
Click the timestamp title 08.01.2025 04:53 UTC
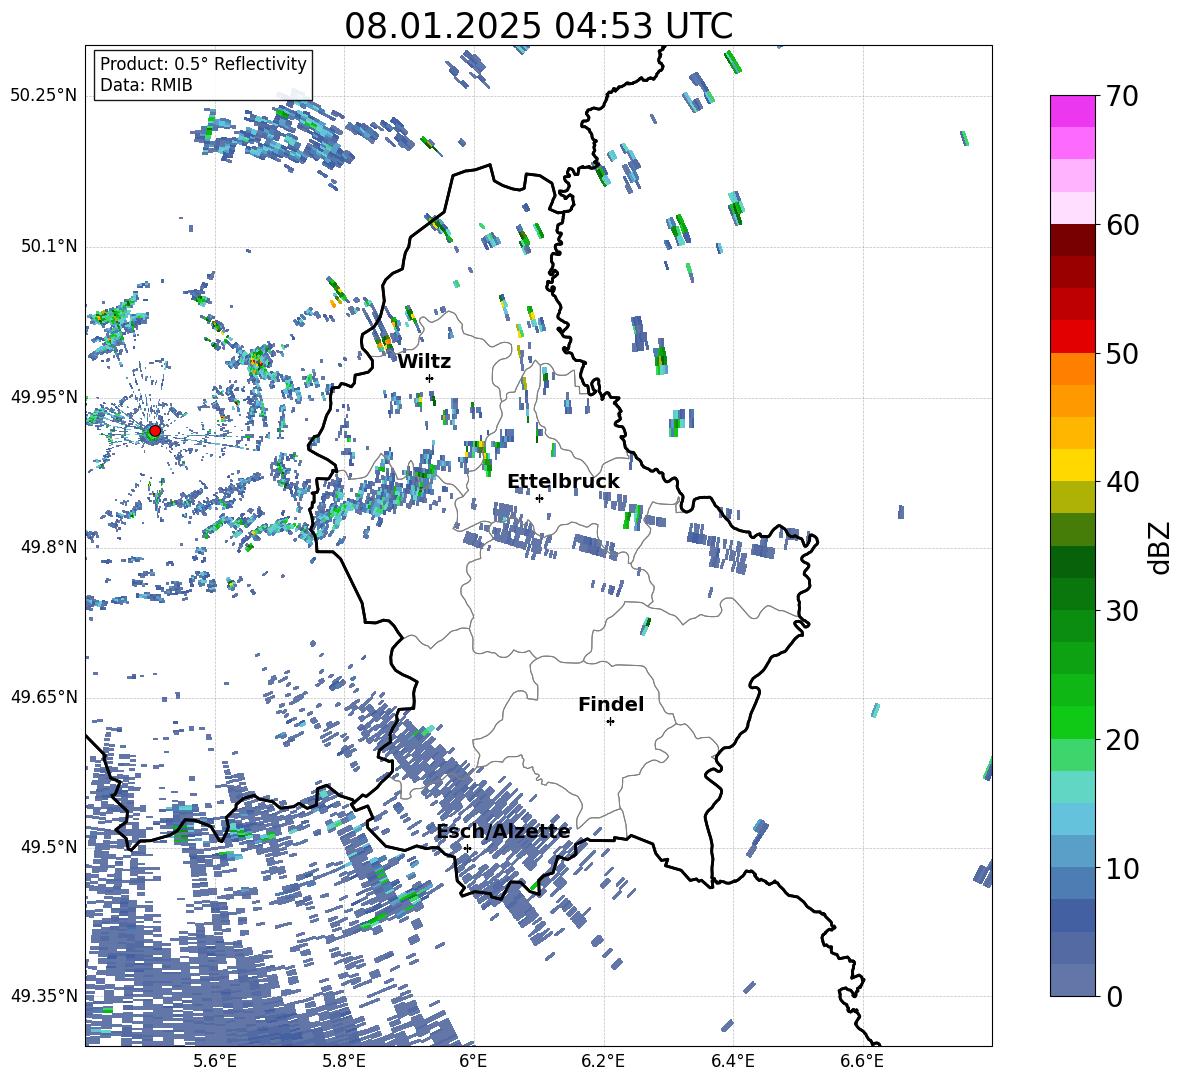click(538, 26)
